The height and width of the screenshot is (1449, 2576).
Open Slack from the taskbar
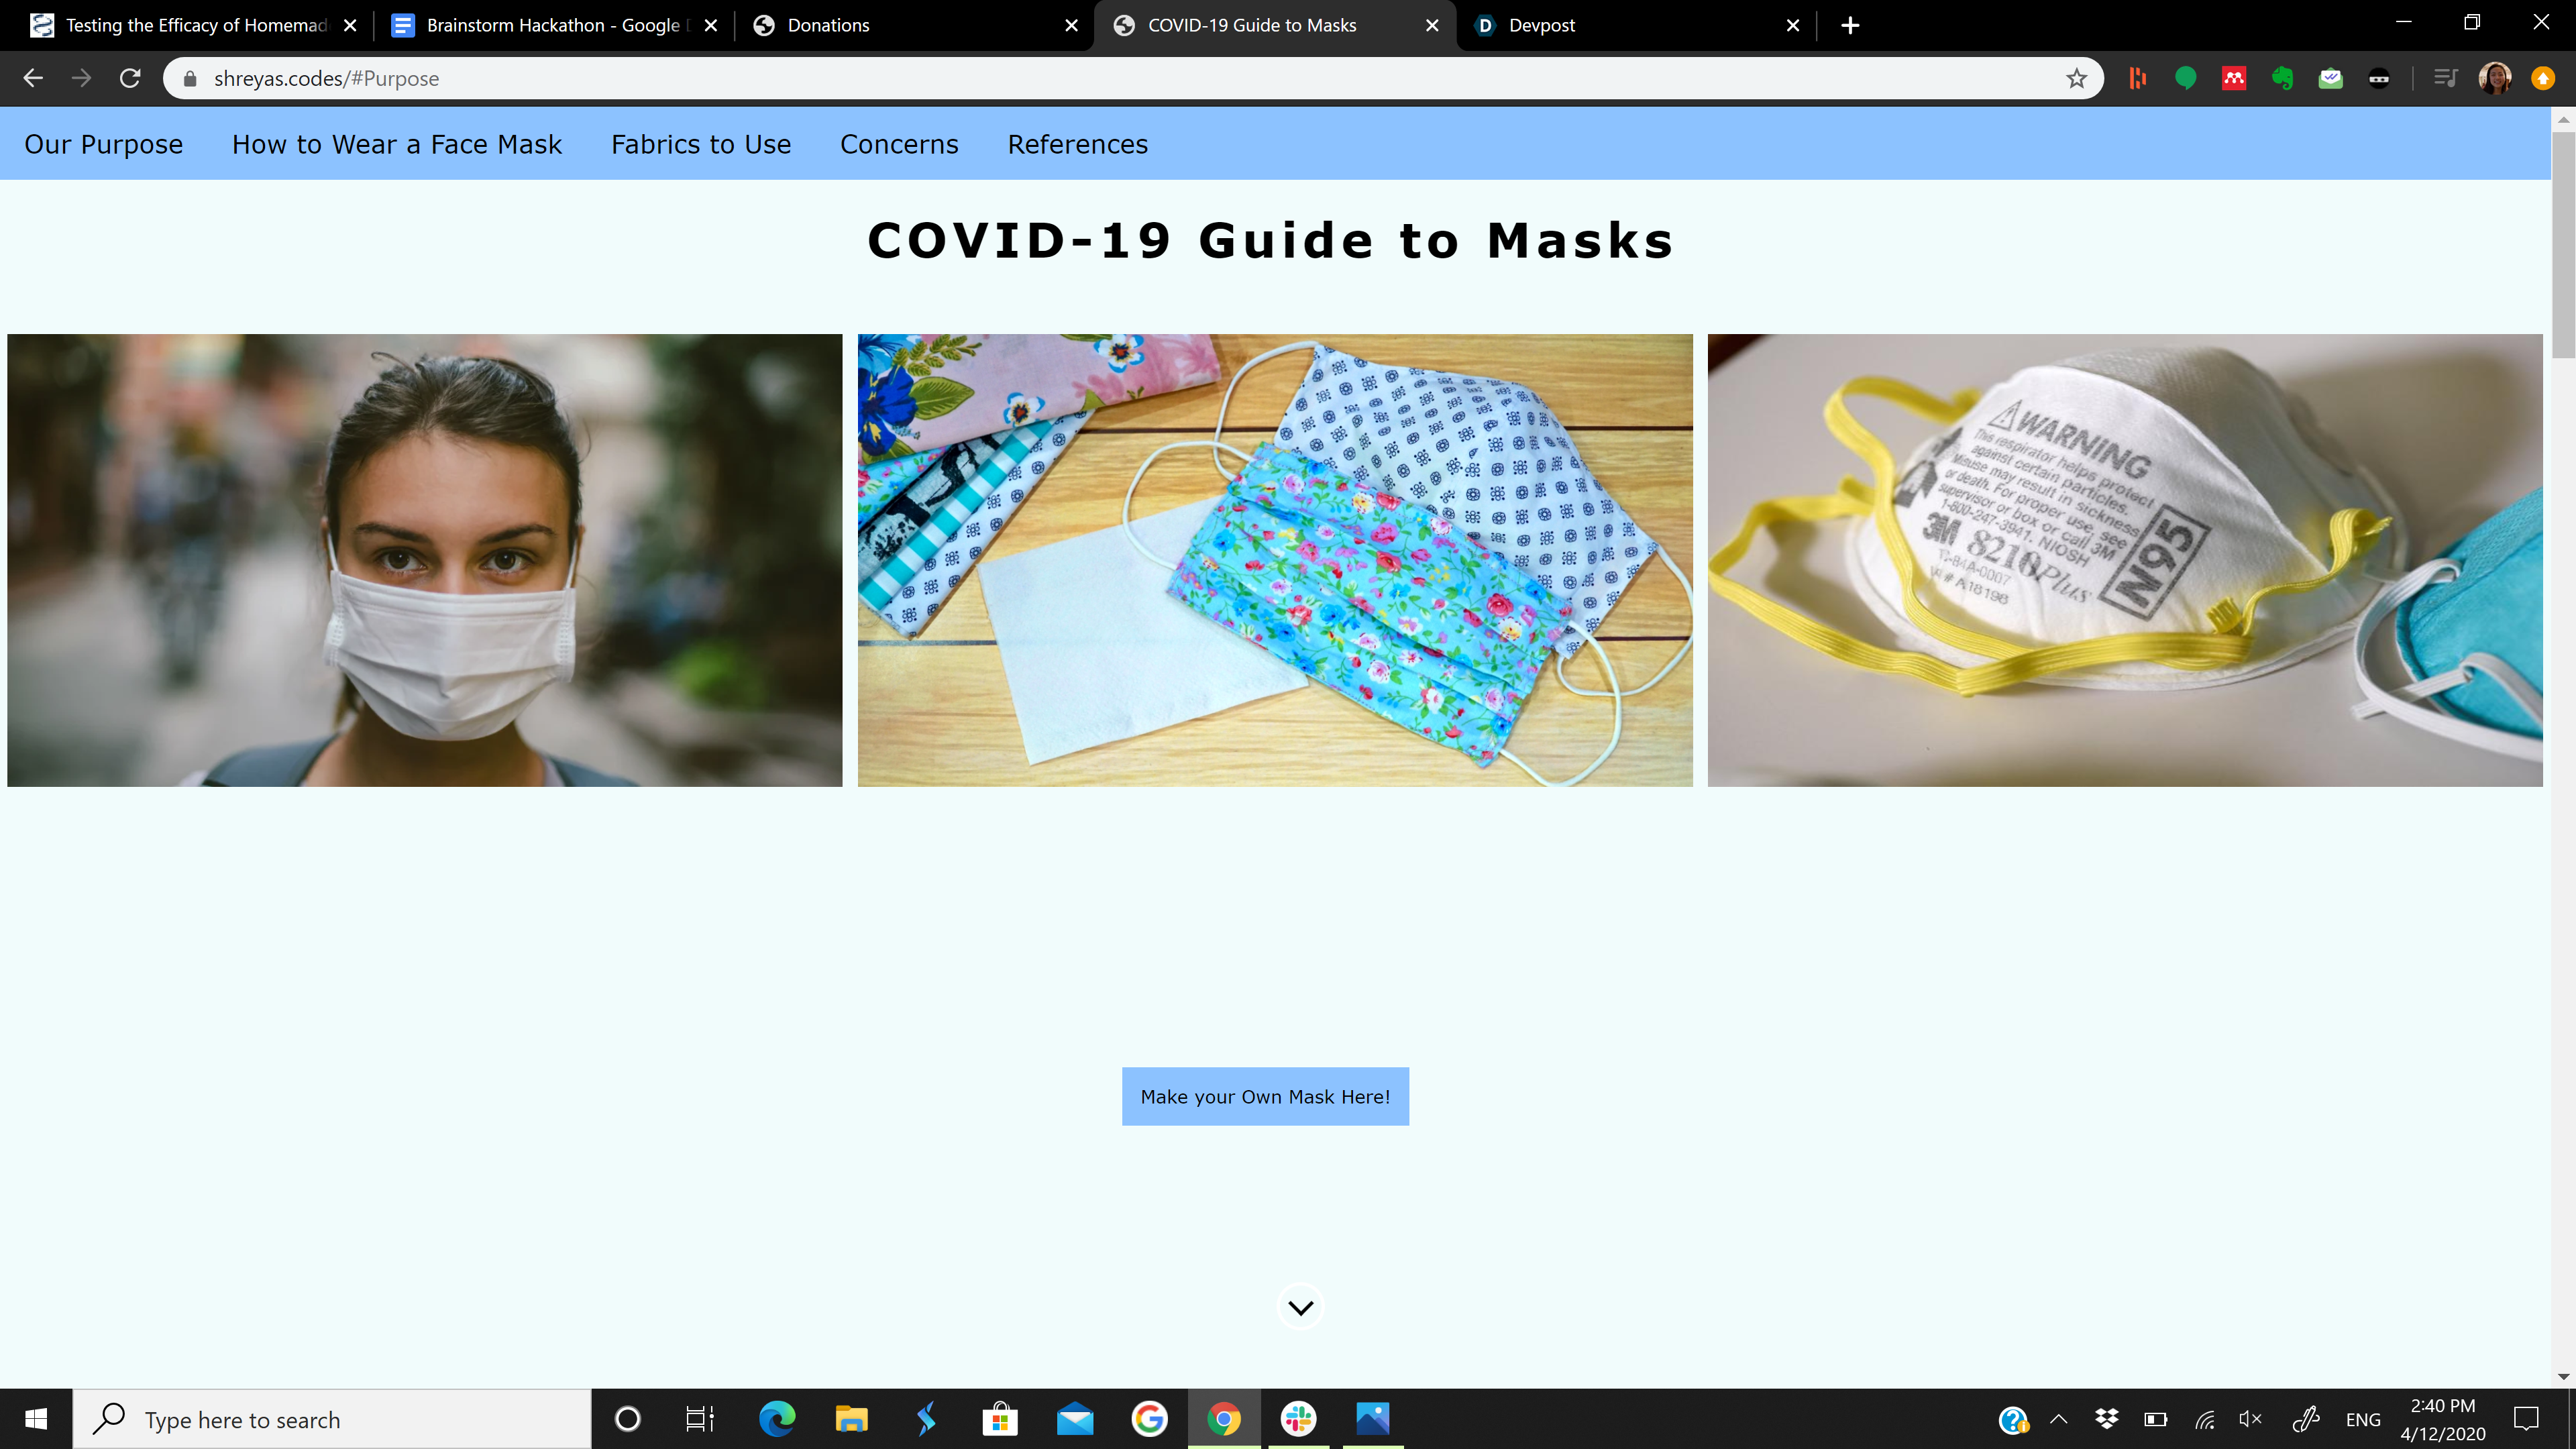tap(1298, 1419)
